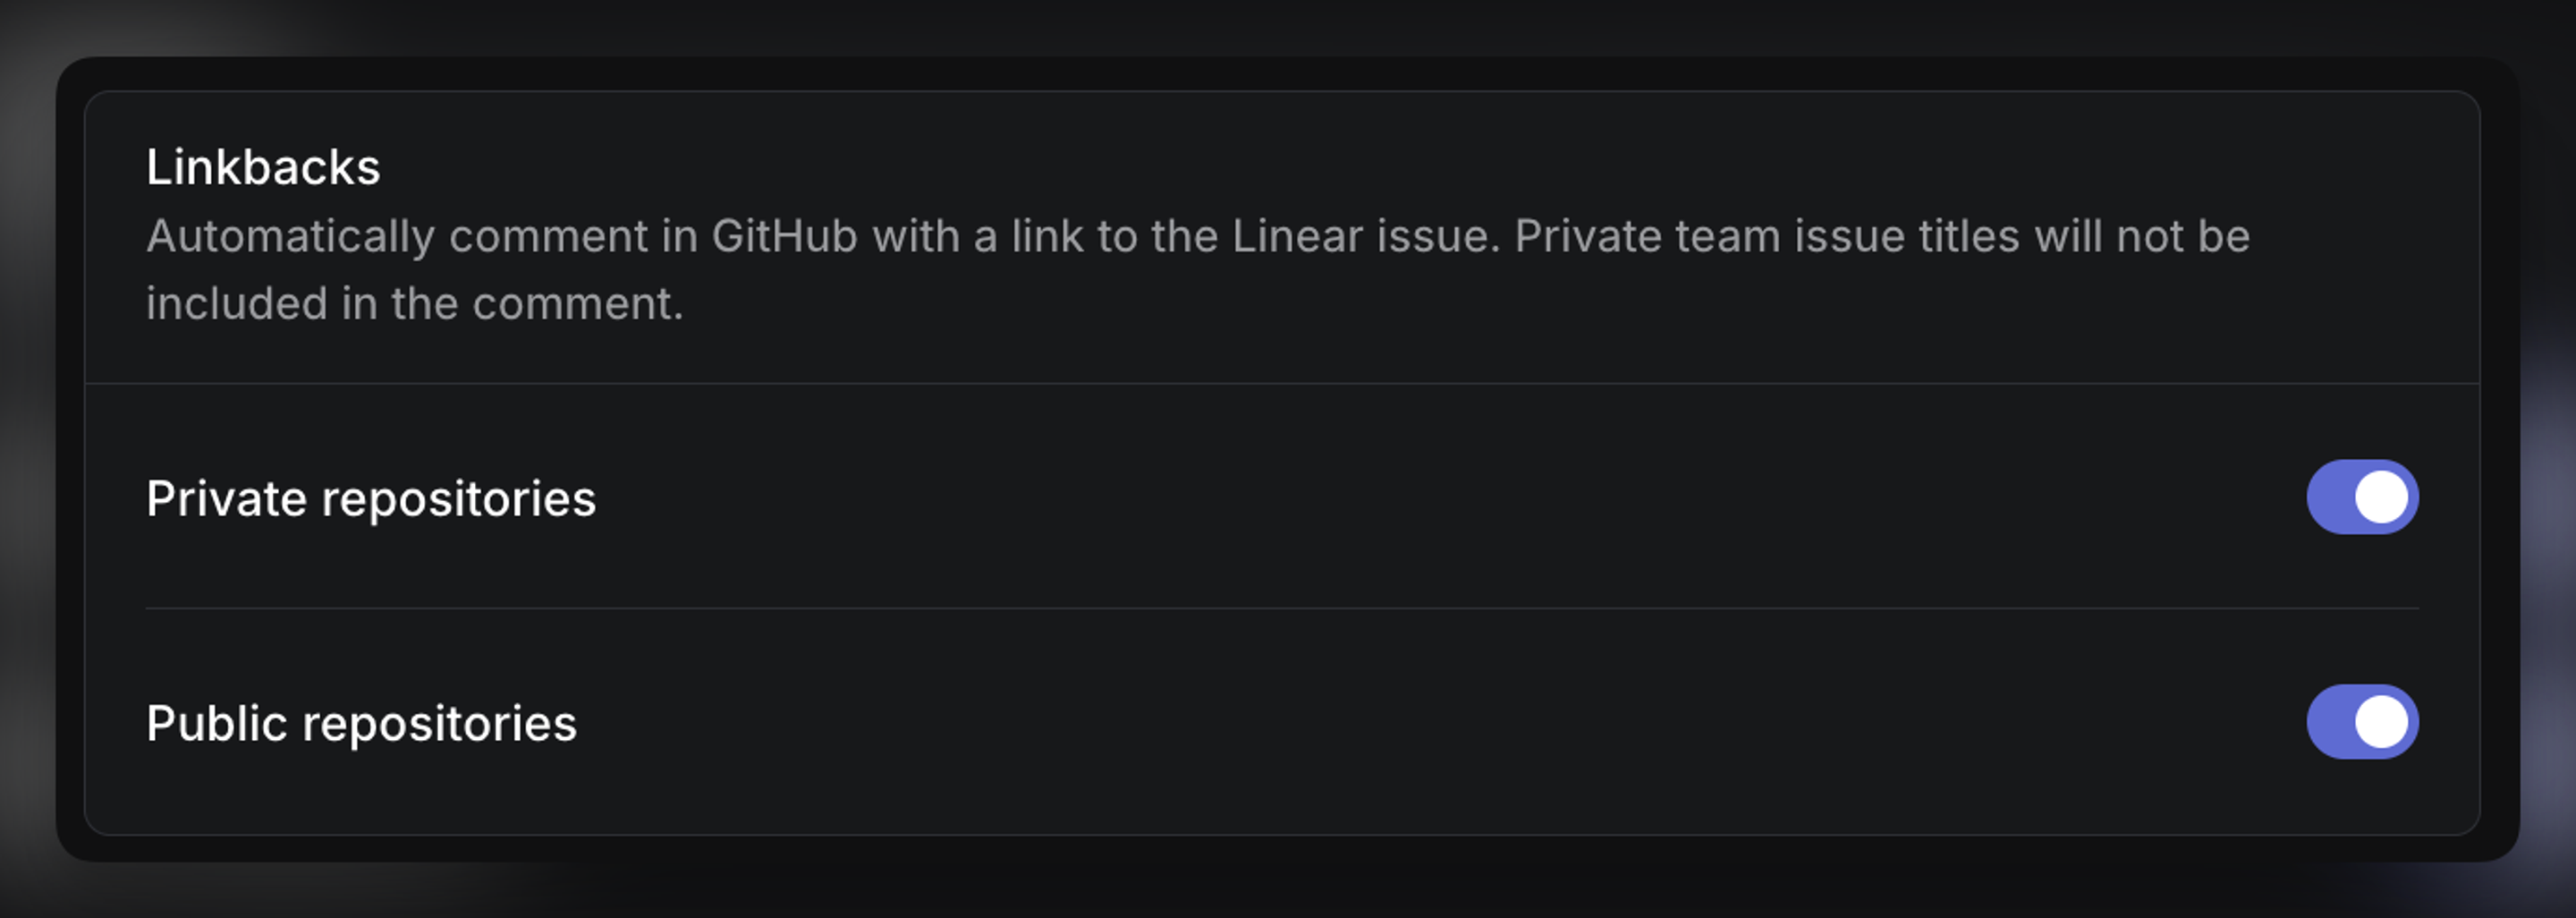Click the purple switch beside Public repositories
Viewport: 2576px width, 918px height.
click(2362, 722)
